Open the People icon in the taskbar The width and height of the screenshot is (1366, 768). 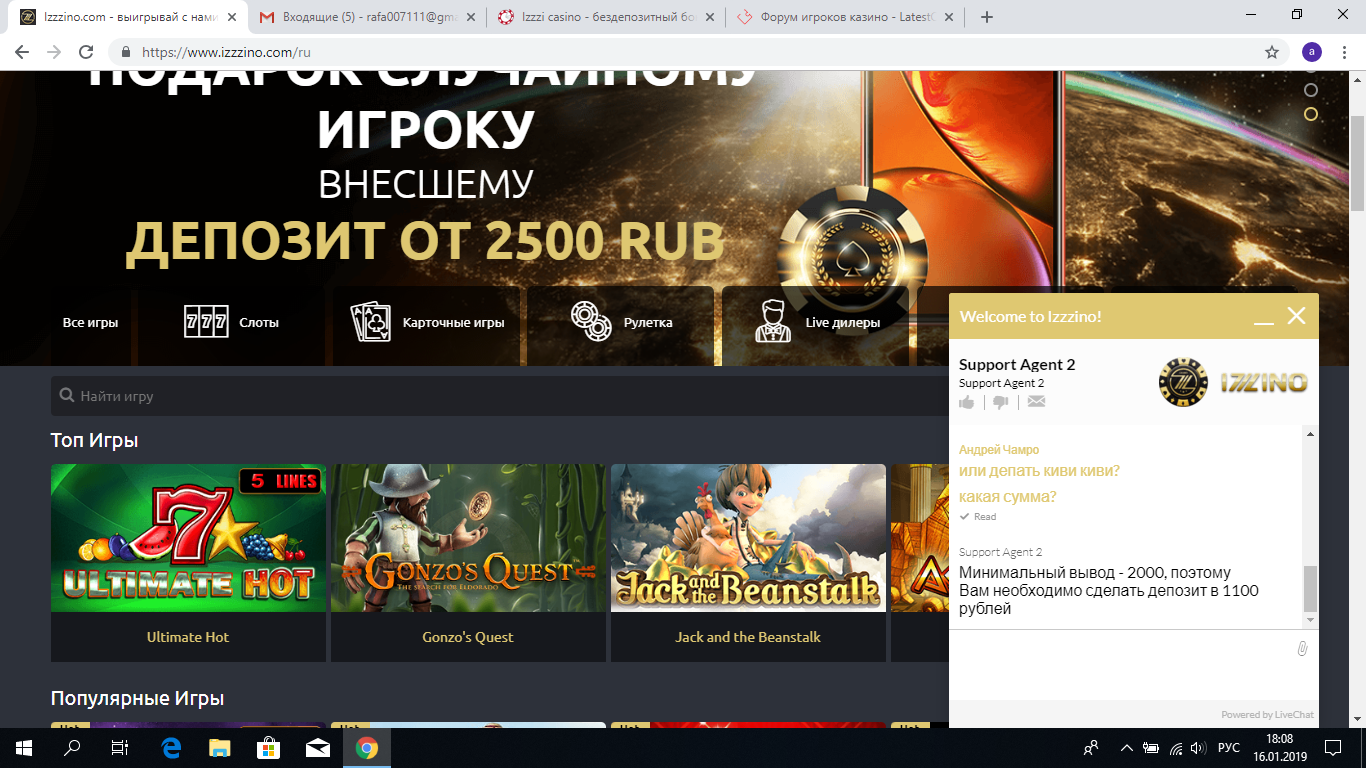pos(1091,748)
